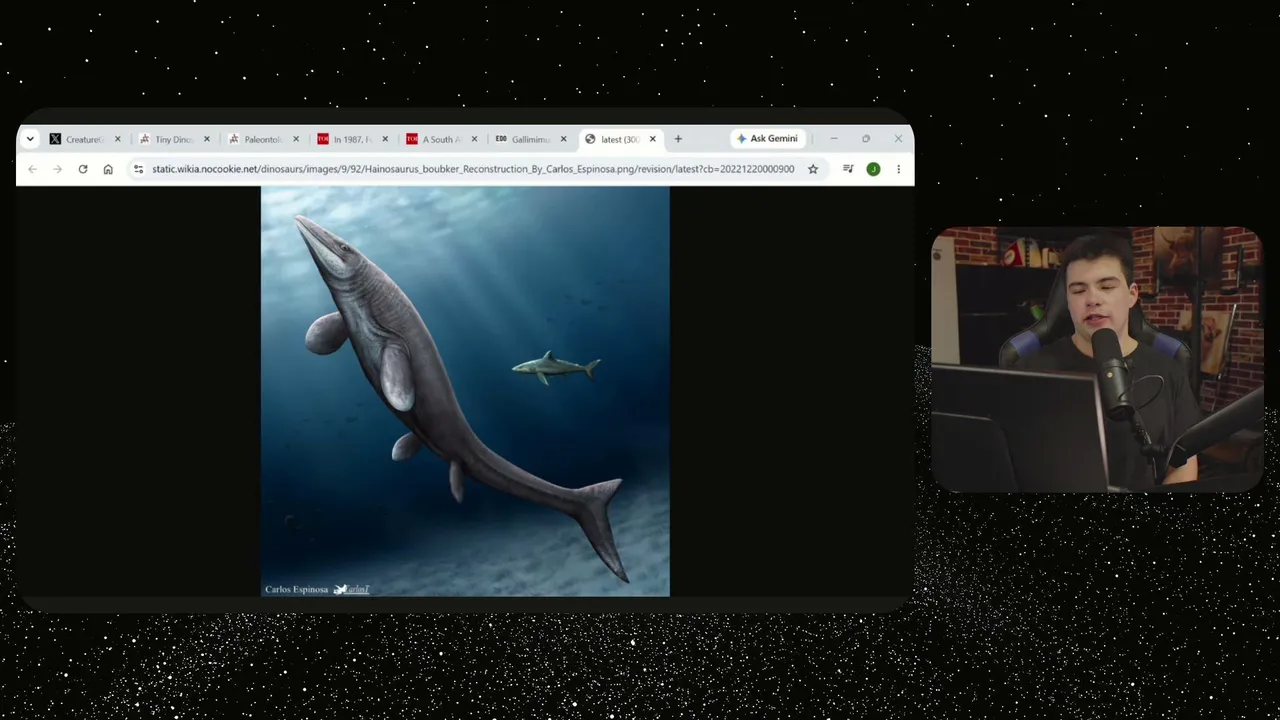The image size is (1280, 720).
Task: Click the Hainosaurus reconstruction image
Action: (465, 391)
